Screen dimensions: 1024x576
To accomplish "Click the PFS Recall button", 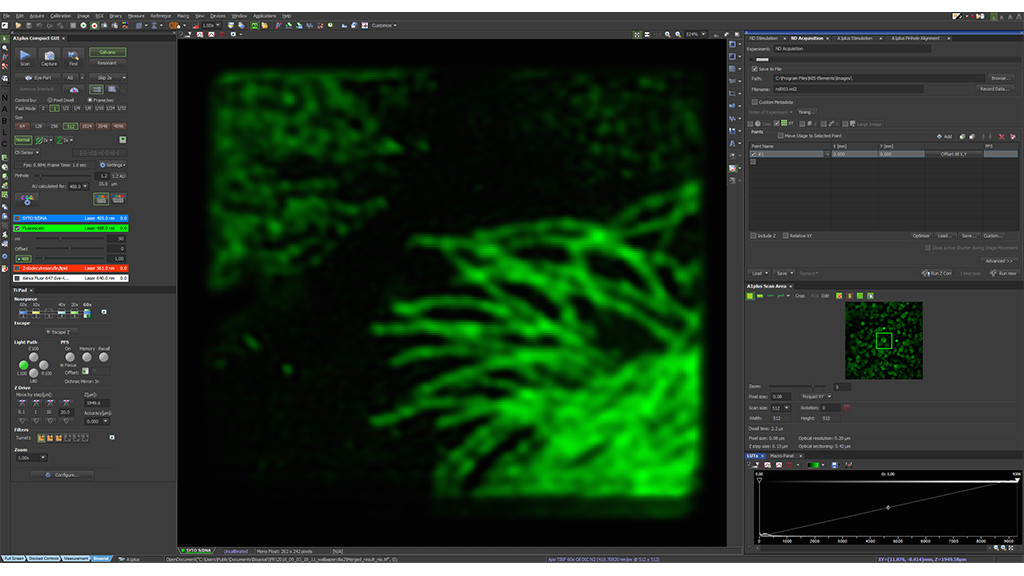I will pyautogui.click(x=104, y=357).
